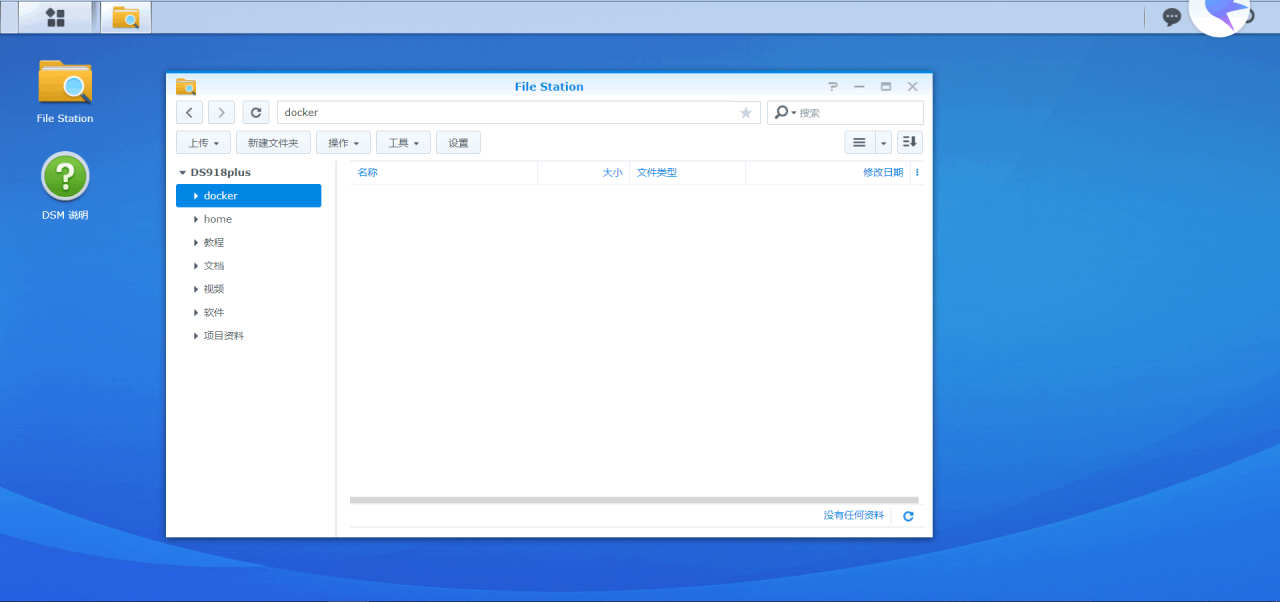Click the 新建文件夹 button
The image size is (1280, 602).
[x=273, y=143]
